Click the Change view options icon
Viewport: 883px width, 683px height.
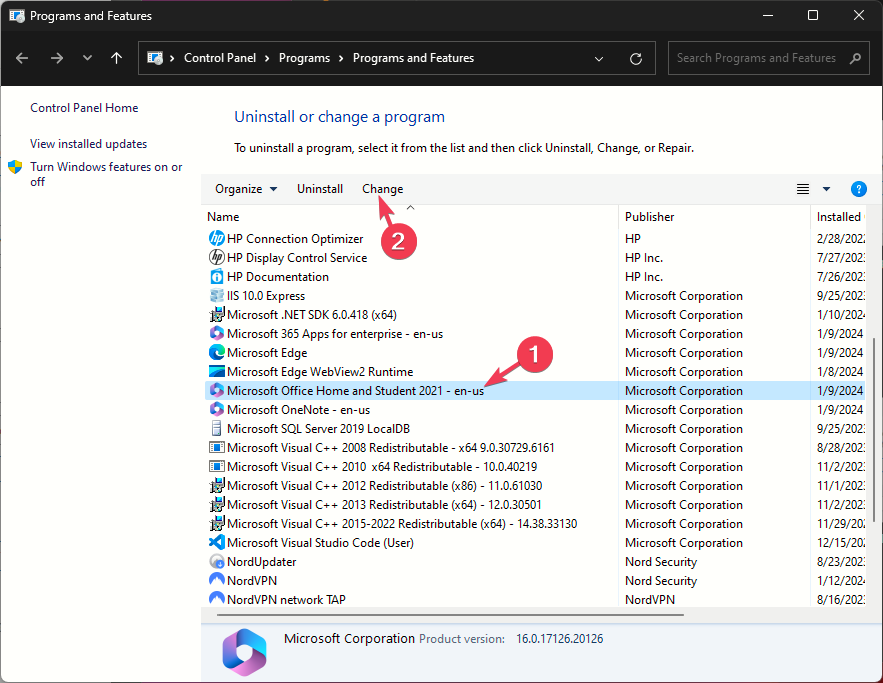click(x=803, y=189)
